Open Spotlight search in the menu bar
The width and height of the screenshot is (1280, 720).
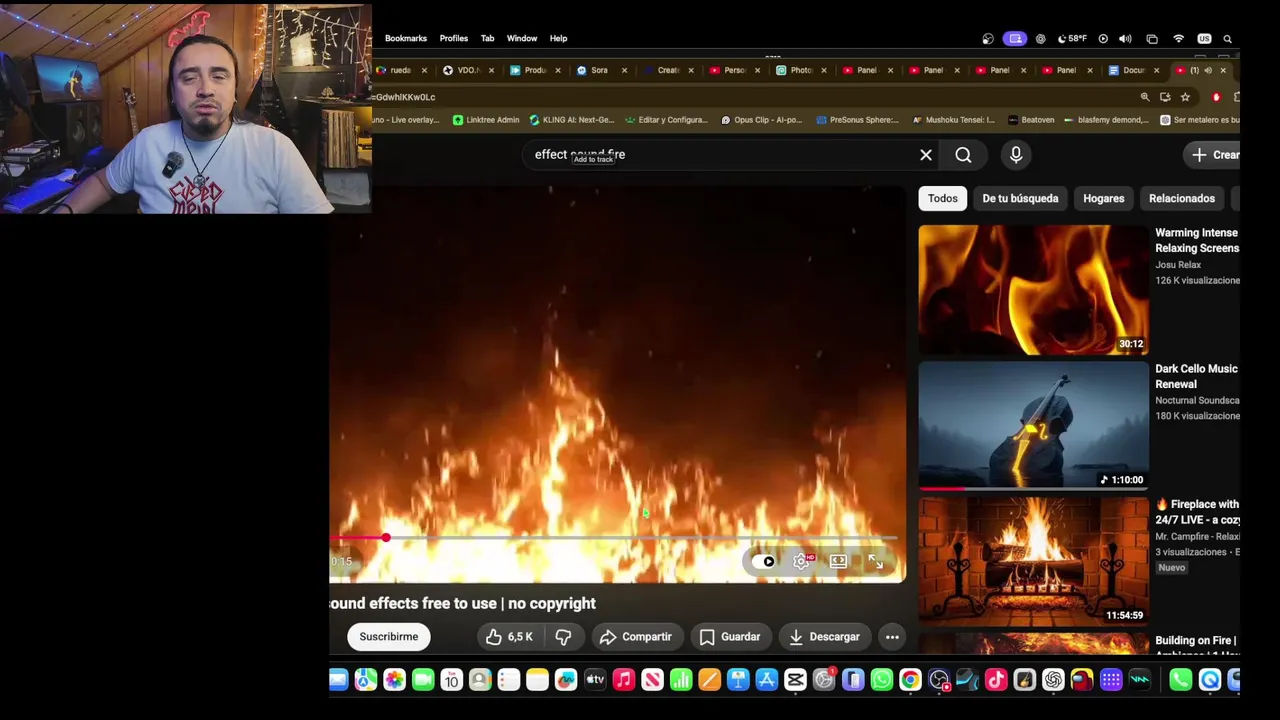[x=1227, y=39]
